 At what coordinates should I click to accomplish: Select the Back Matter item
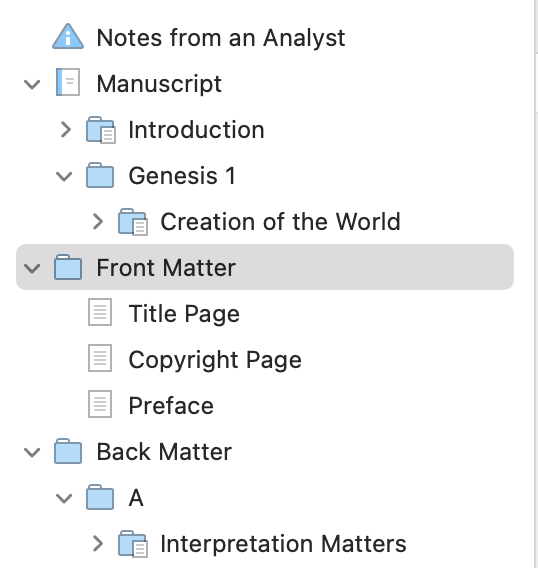[x=164, y=452]
